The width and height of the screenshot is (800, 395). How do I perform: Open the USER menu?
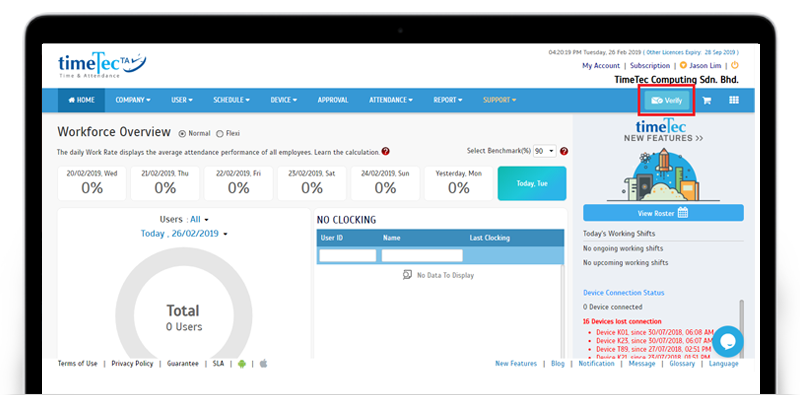pyautogui.click(x=182, y=100)
